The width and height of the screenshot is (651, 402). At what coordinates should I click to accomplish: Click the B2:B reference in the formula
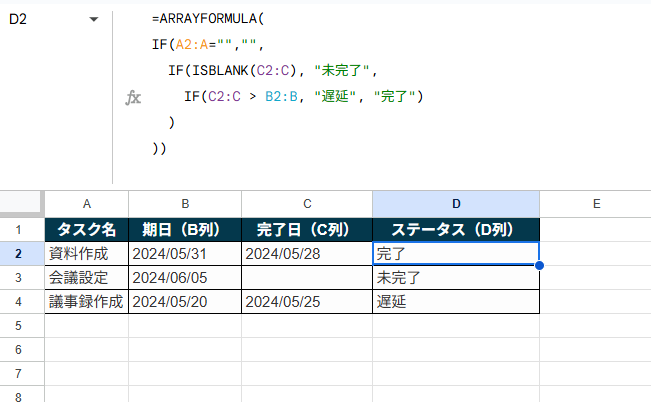click(281, 97)
